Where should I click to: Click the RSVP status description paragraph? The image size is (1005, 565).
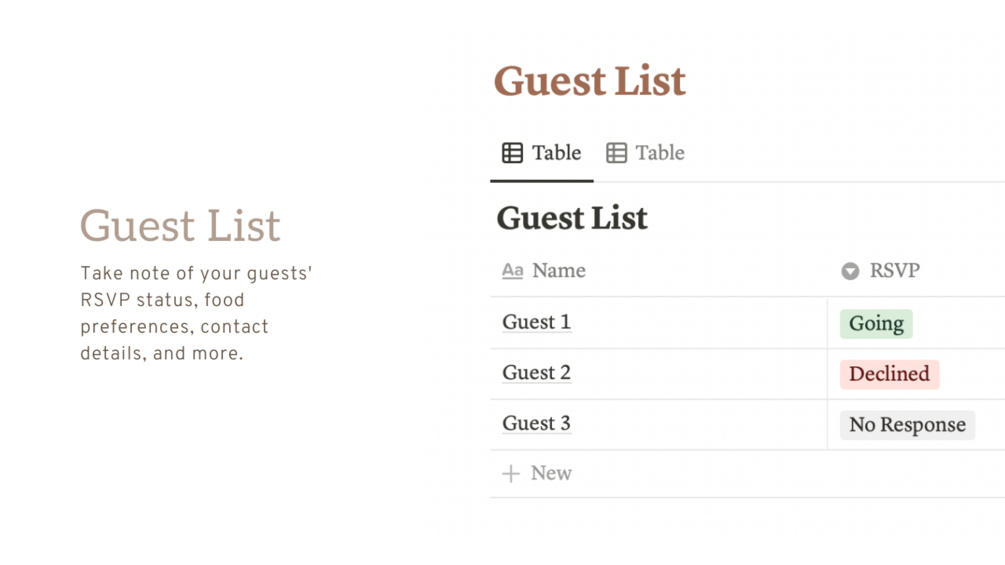(x=196, y=314)
